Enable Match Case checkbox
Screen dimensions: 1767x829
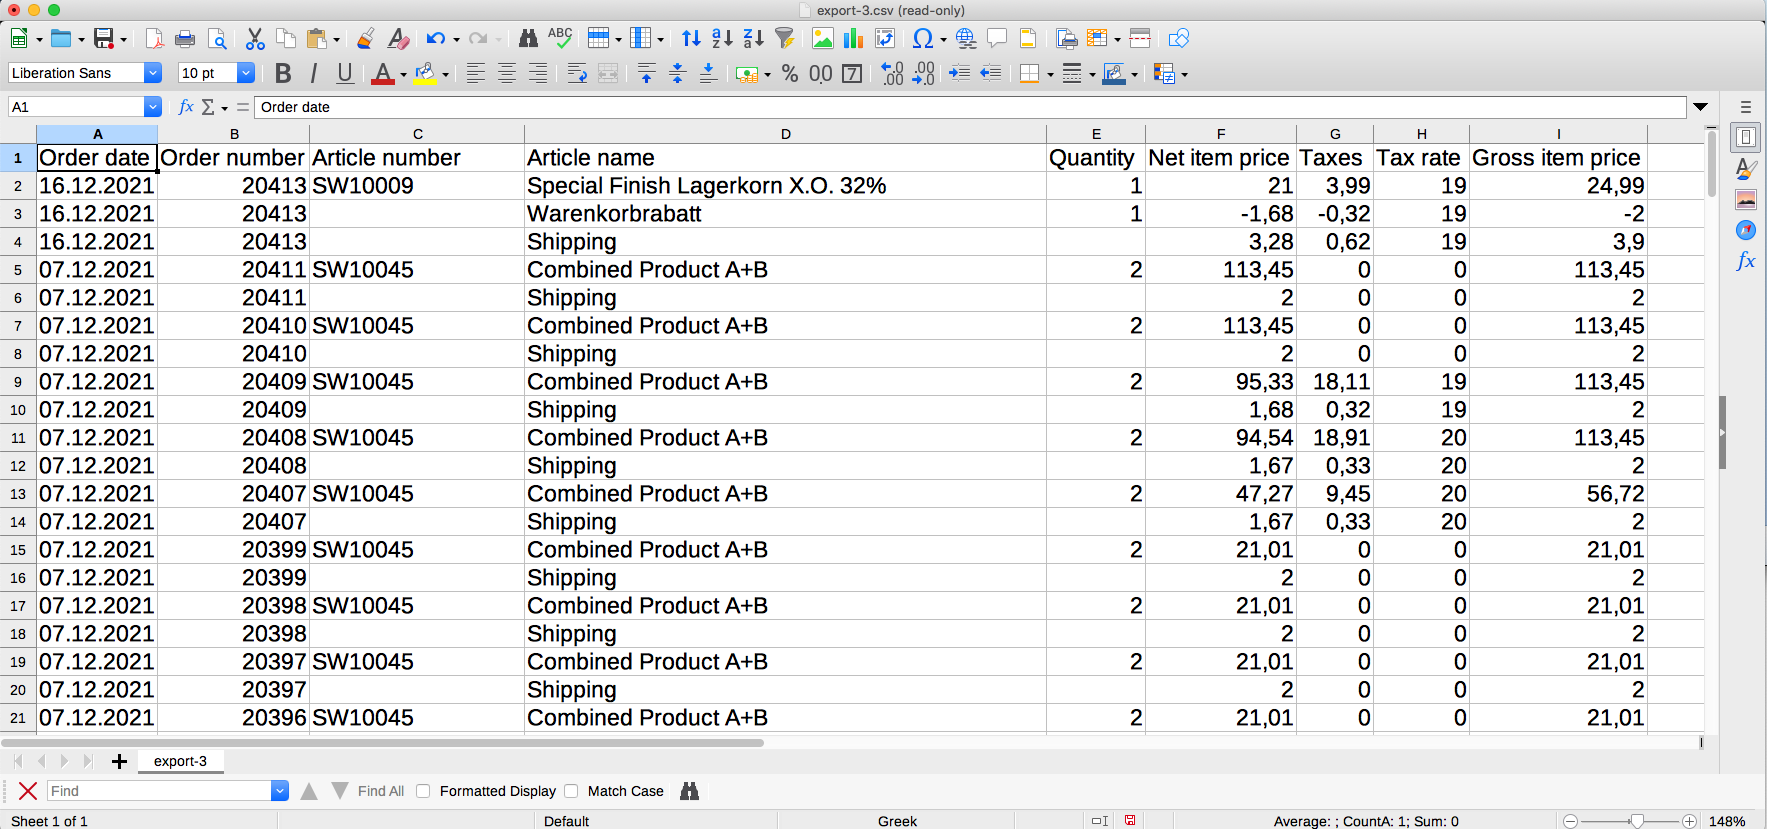tap(571, 791)
